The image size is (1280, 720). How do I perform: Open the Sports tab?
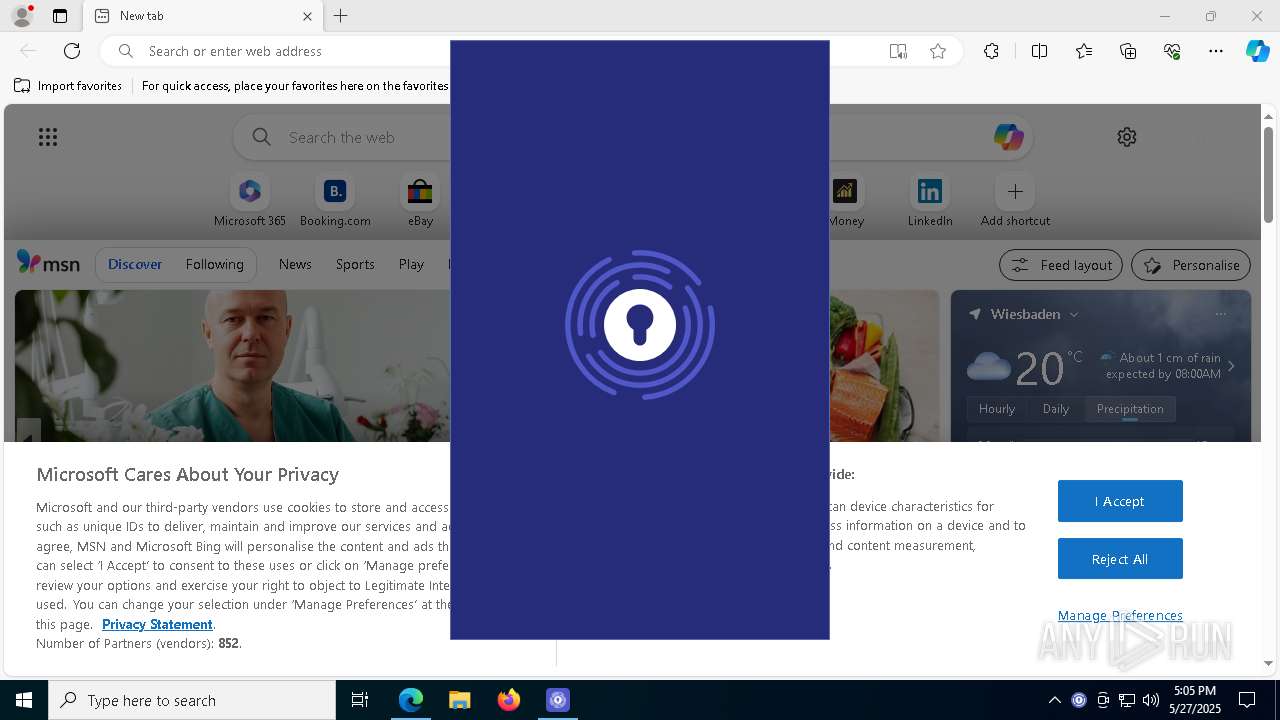coord(355,264)
